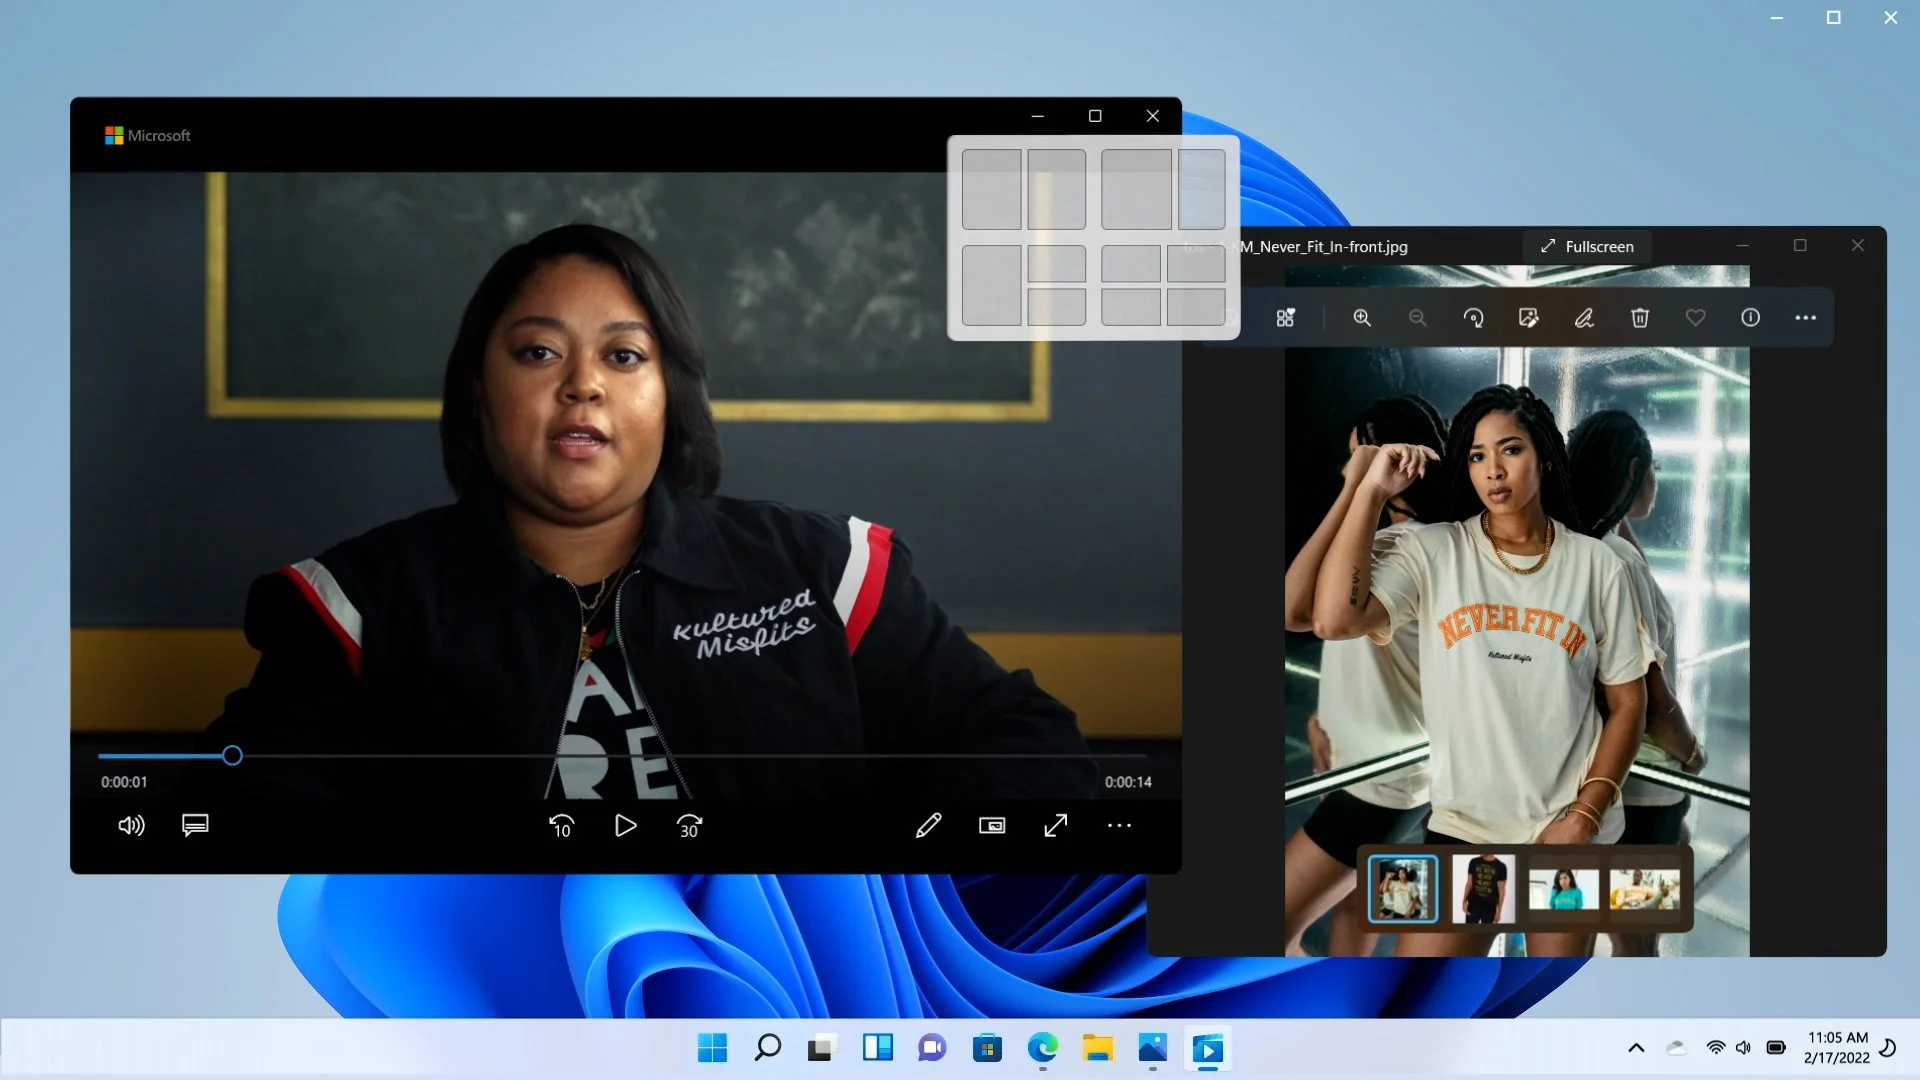The image size is (1920, 1080).
Task: Zoom in on the photo
Action: tap(1362, 318)
